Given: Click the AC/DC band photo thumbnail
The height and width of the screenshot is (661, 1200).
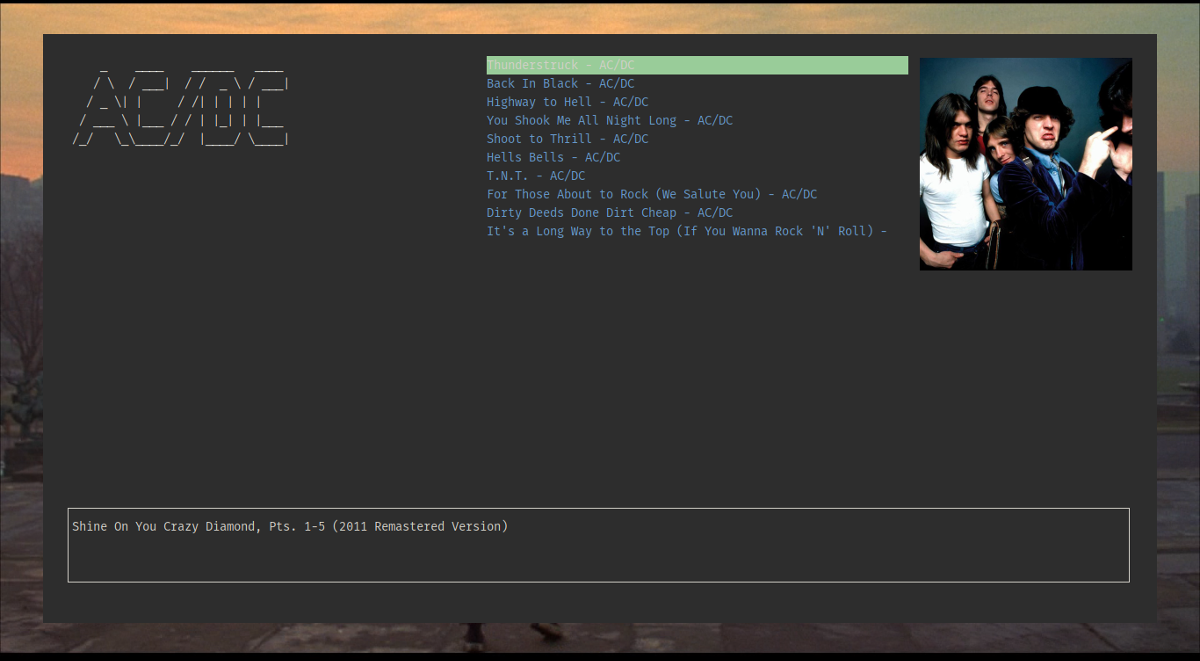Looking at the screenshot, I should [x=1025, y=163].
